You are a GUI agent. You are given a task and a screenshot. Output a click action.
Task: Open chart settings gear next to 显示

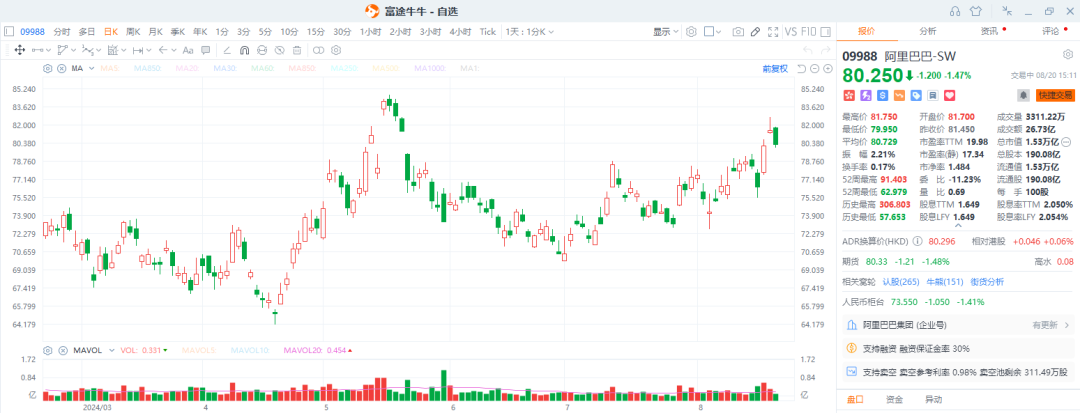point(692,32)
